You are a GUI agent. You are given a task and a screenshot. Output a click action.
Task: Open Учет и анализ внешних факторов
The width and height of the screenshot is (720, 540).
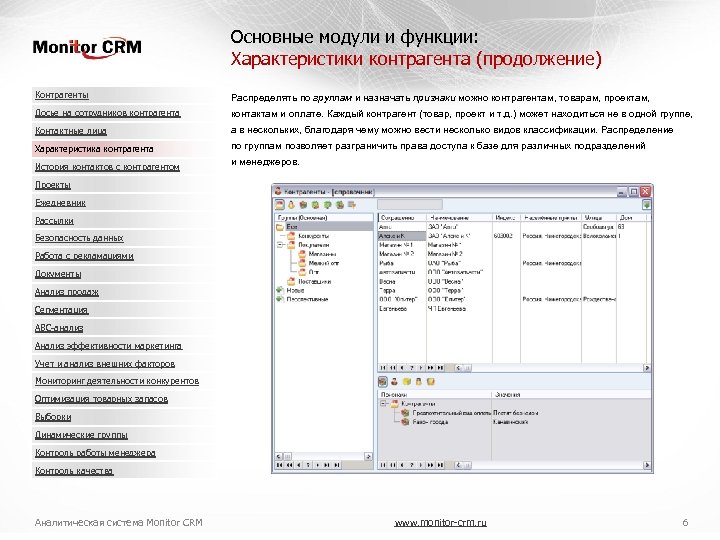[x=105, y=364]
